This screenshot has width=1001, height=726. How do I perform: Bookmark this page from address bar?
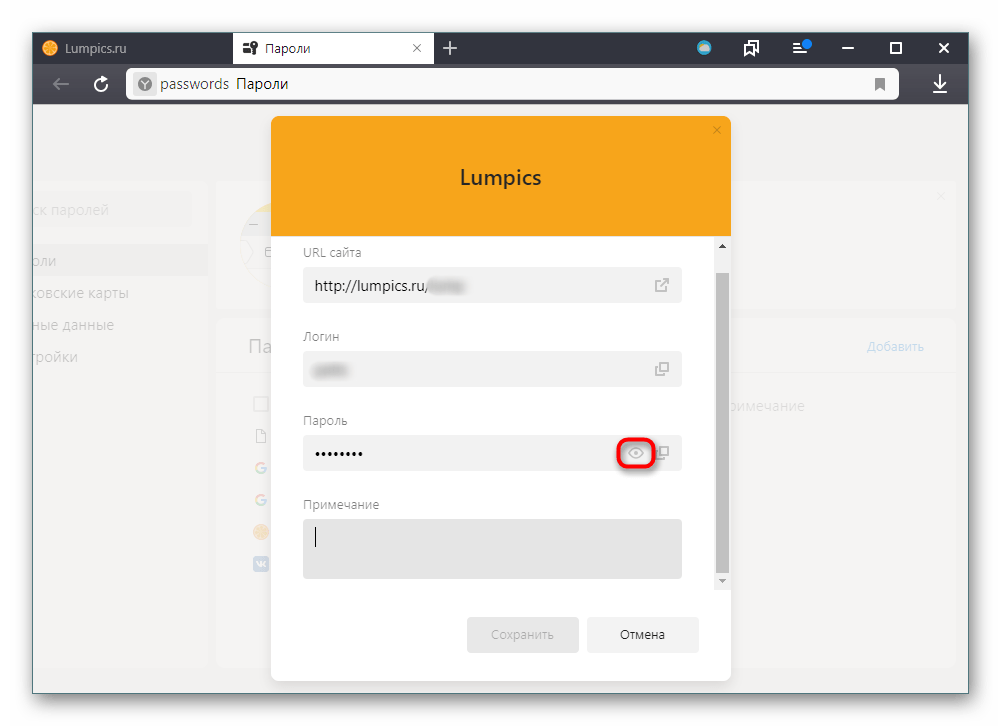click(x=880, y=85)
